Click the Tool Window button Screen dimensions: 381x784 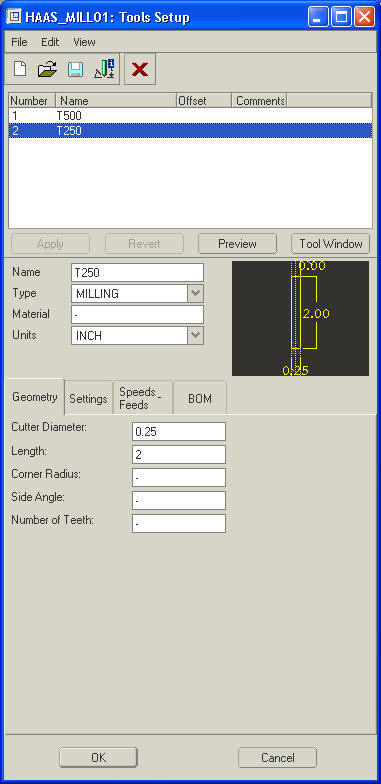click(x=330, y=244)
